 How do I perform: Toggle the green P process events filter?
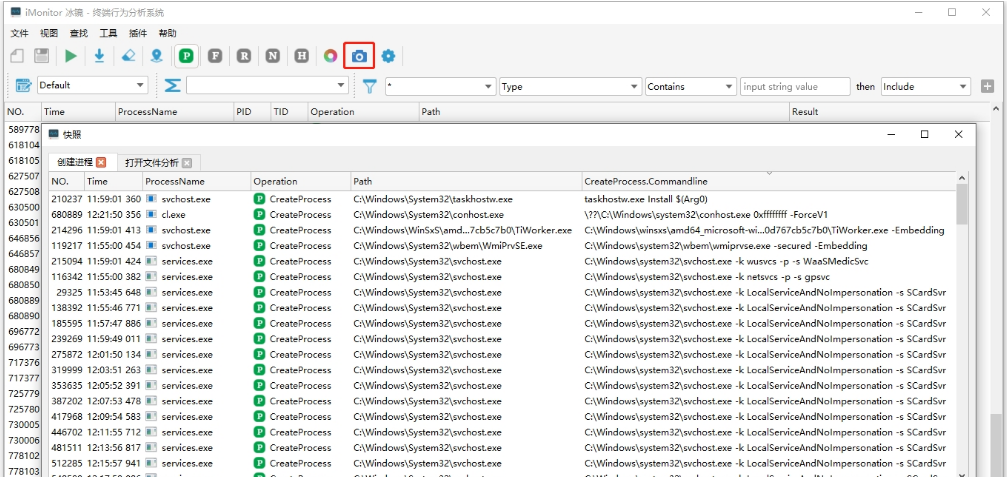[x=186, y=56]
